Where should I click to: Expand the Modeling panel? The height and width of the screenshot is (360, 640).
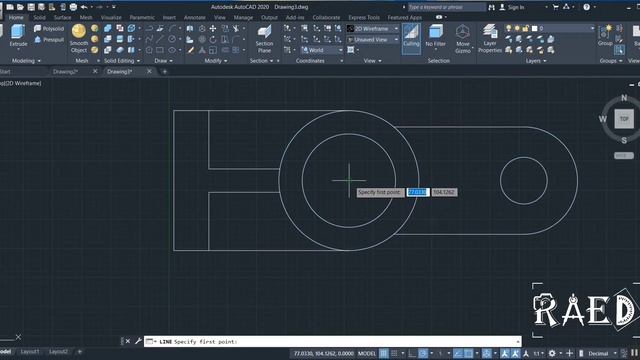[x=26, y=61]
